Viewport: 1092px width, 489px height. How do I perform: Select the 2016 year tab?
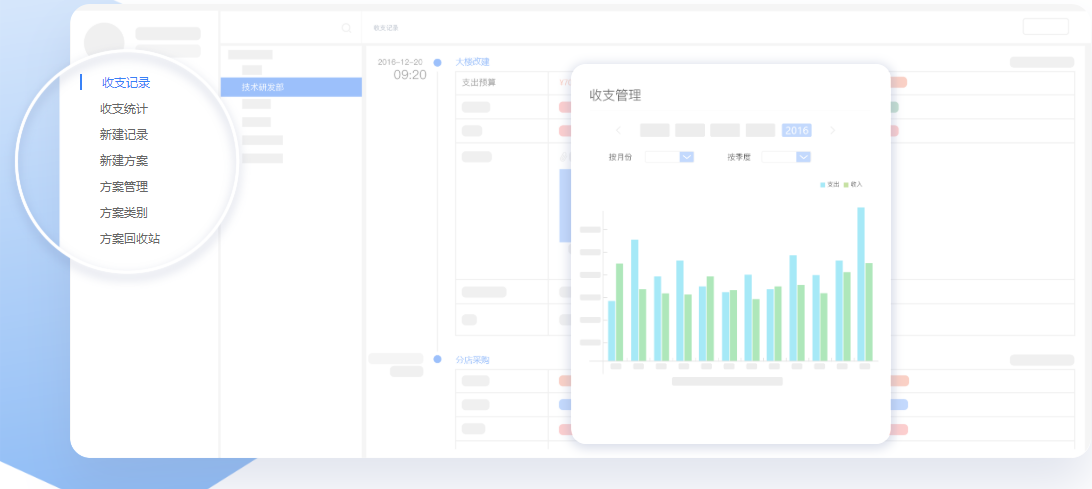tap(796, 130)
